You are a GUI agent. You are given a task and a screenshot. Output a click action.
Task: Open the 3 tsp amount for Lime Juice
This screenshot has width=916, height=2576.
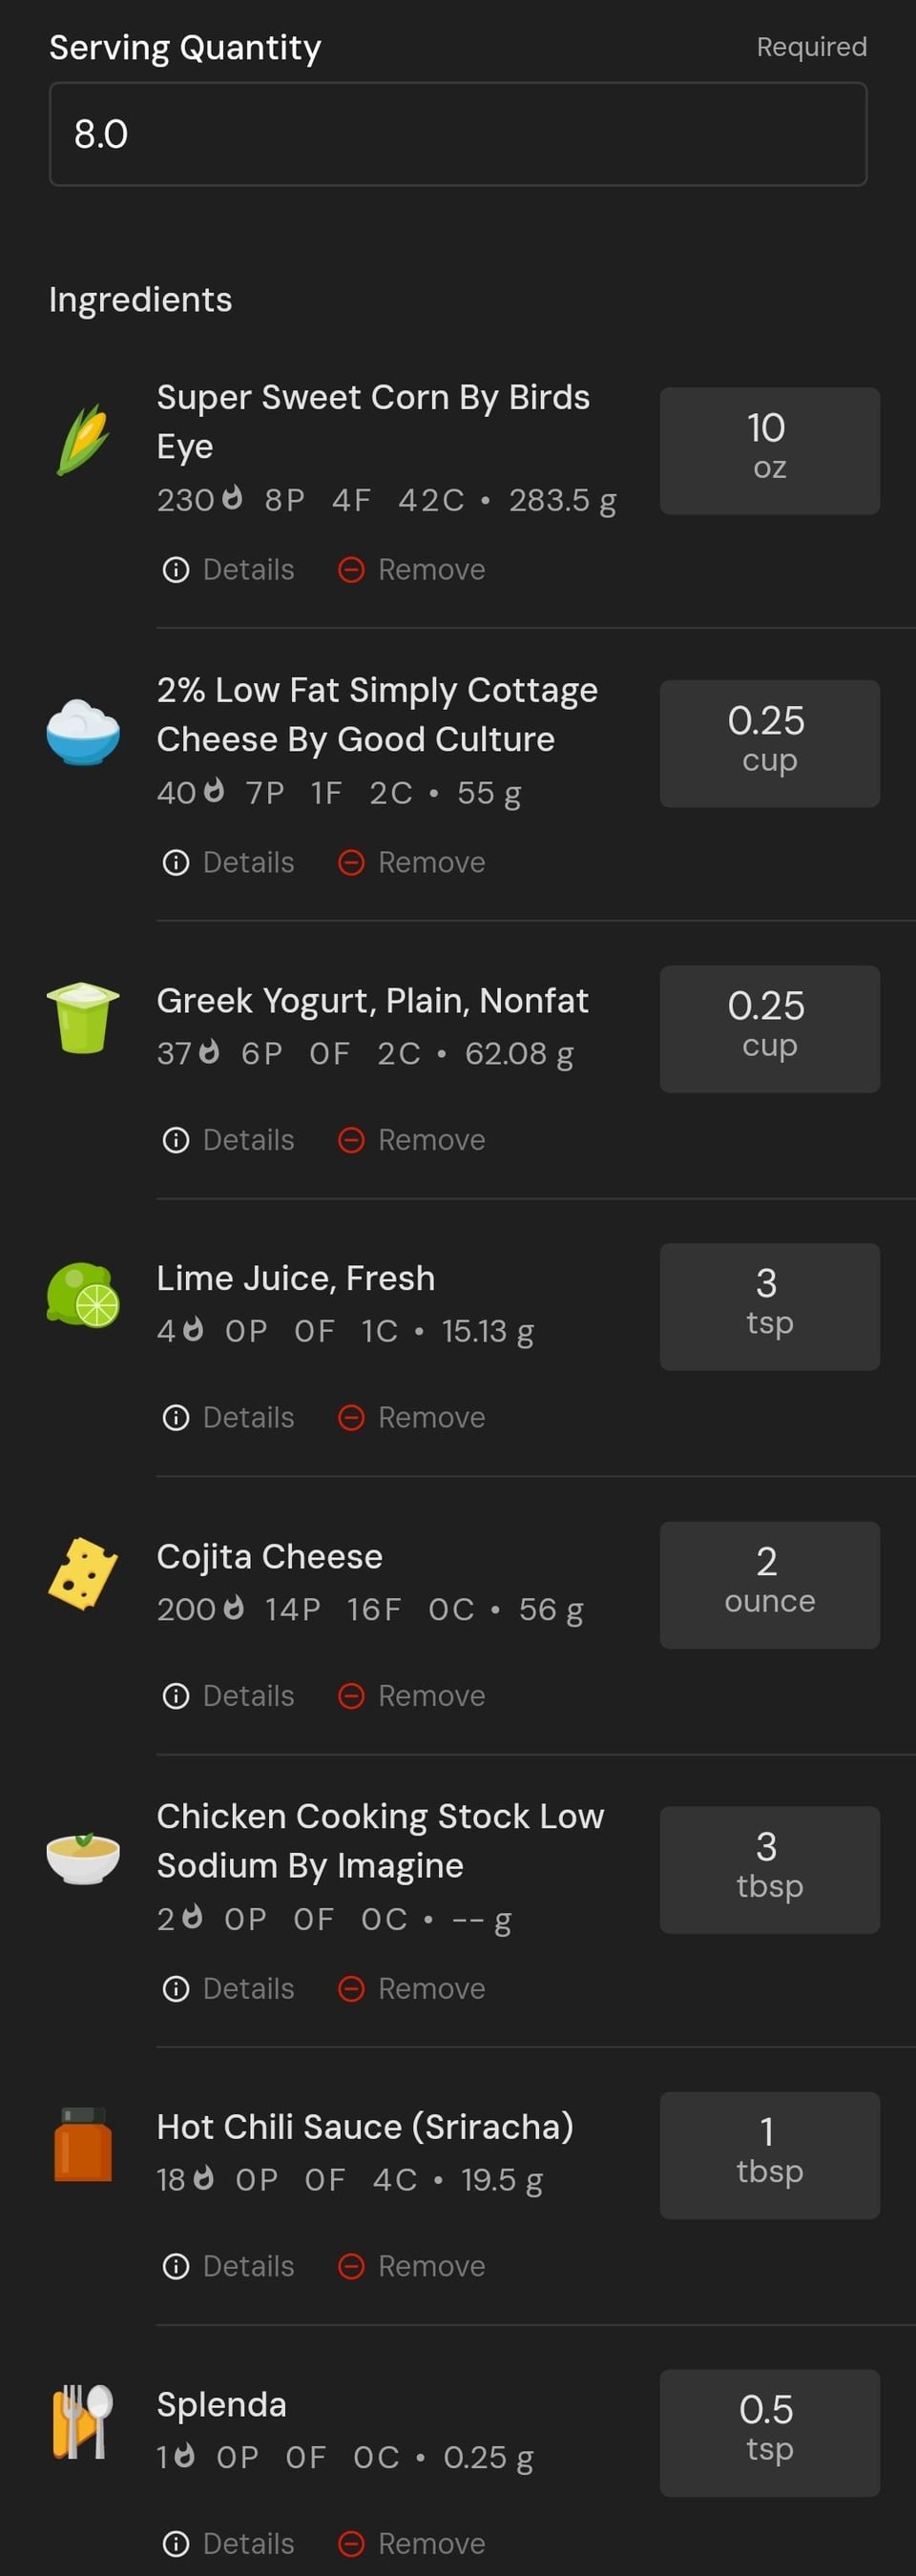pos(769,1307)
